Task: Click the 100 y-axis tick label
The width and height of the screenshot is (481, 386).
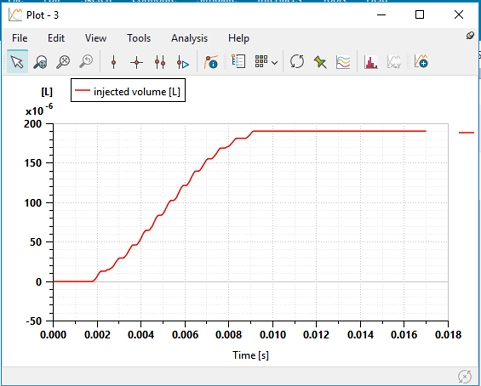Action: pyautogui.click(x=33, y=203)
